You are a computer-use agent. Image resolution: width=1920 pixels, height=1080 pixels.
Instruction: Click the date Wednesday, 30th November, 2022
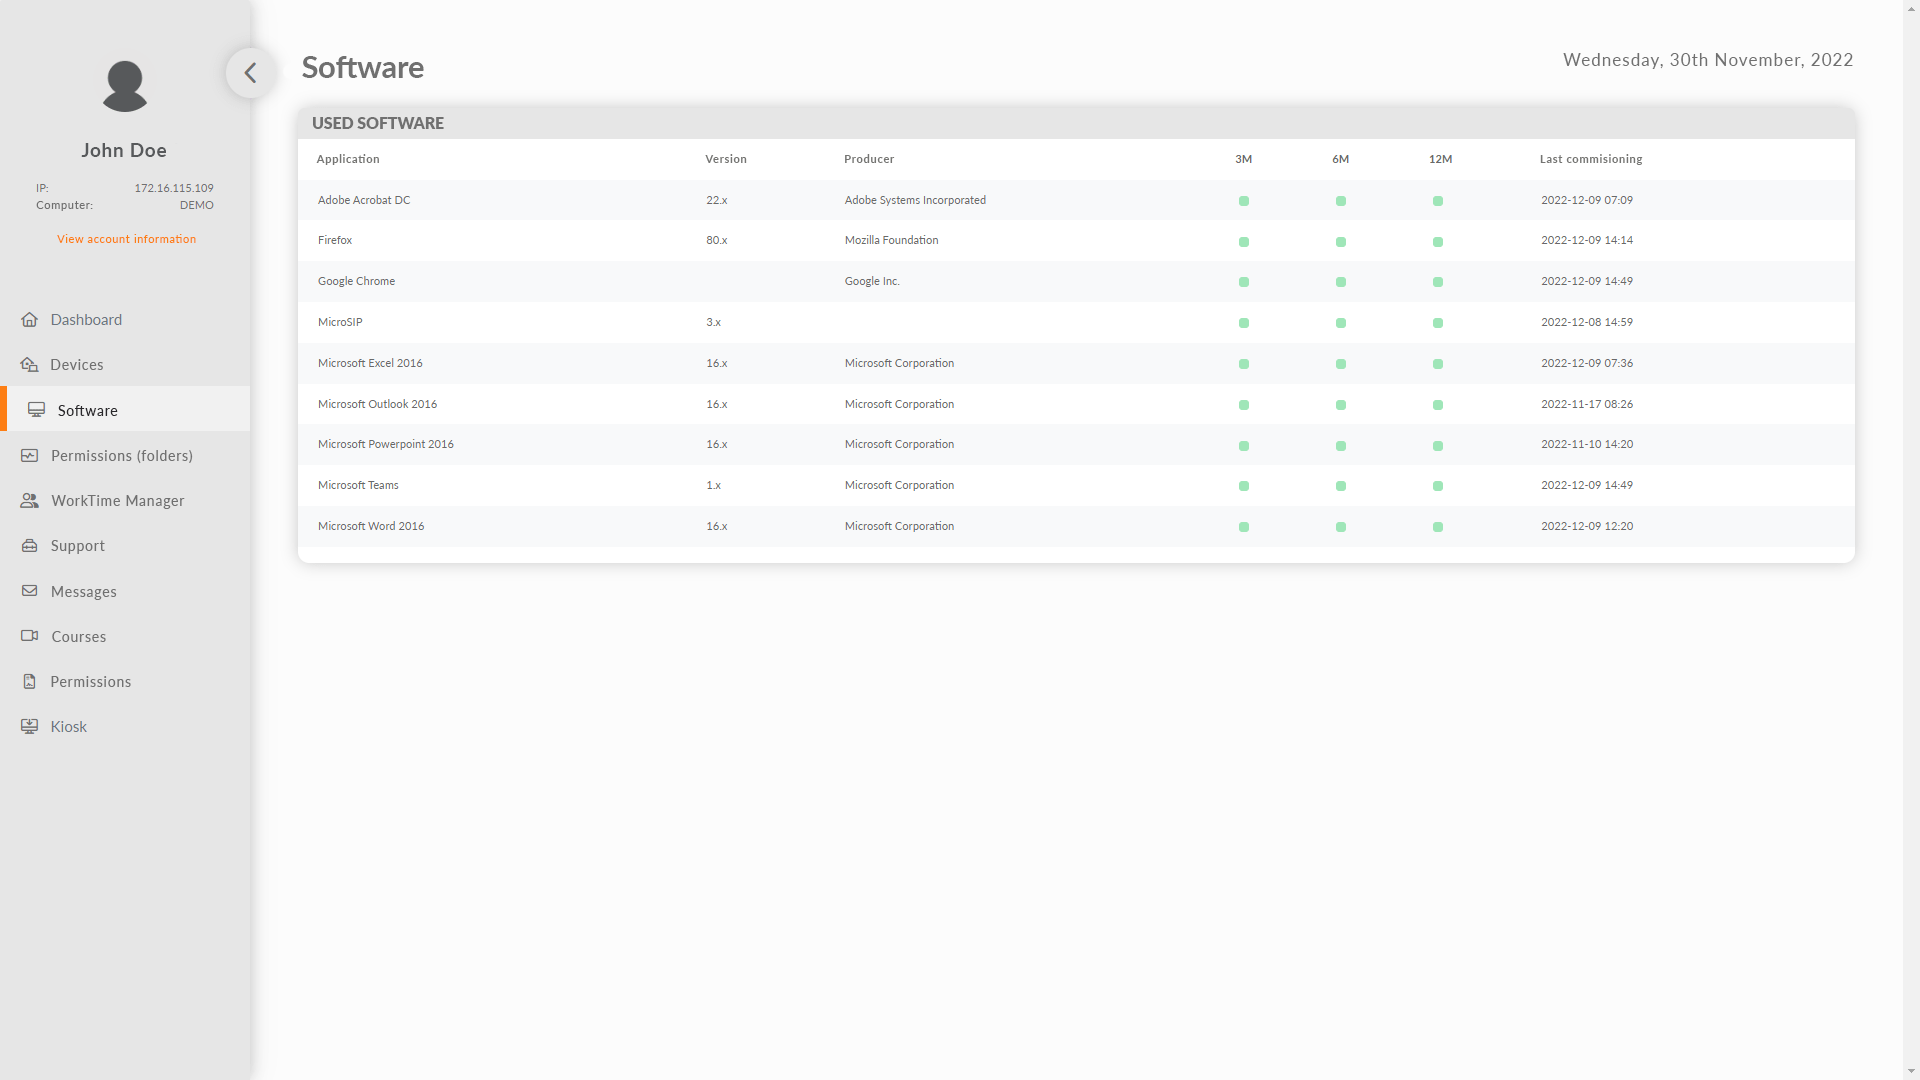(x=1708, y=60)
